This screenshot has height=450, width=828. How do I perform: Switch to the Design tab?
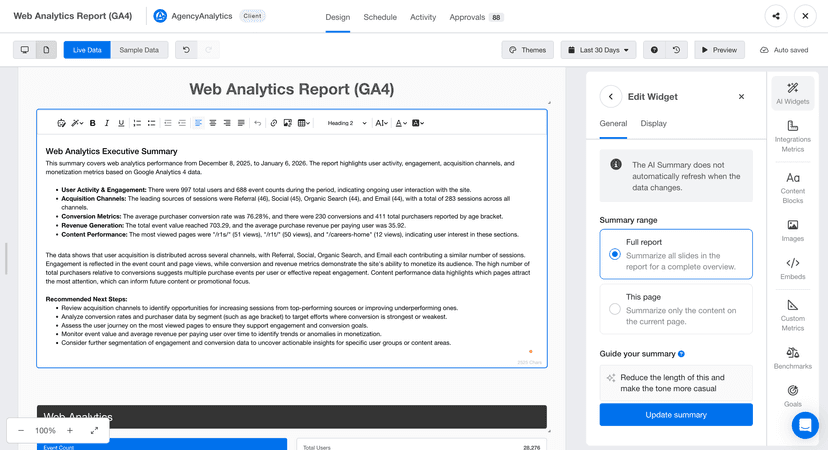[337, 17]
